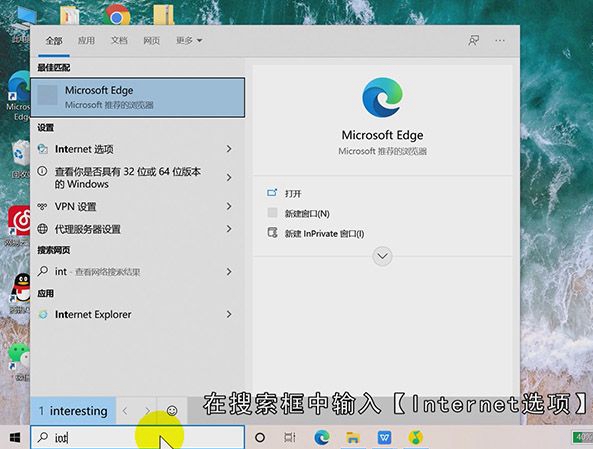Viewport: 593px width, 449px height.
Task: Open Internet 选项 settings result
Action: (x=138, y=149)
